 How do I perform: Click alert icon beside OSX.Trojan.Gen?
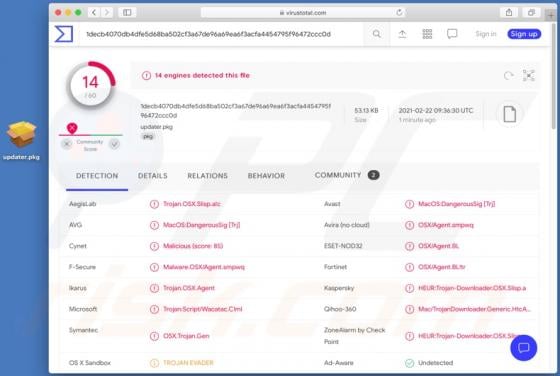pyautogui.click(x=154, y=336)
